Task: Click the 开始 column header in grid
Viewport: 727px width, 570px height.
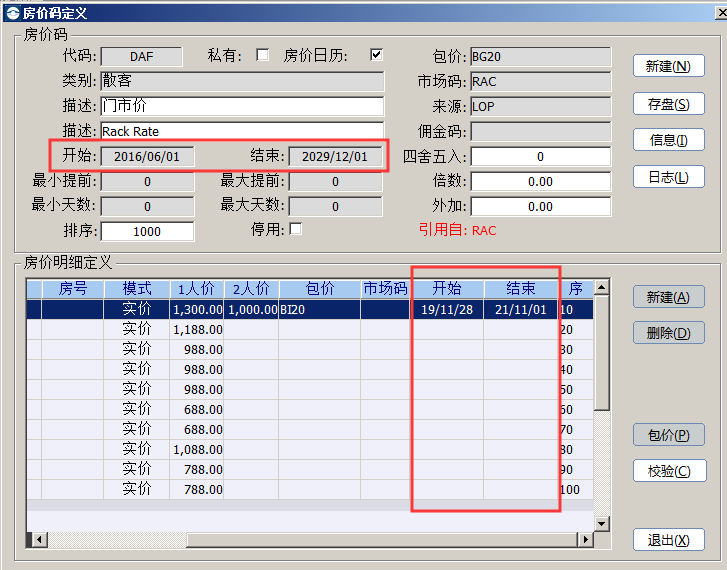Action: coord(447,288)
